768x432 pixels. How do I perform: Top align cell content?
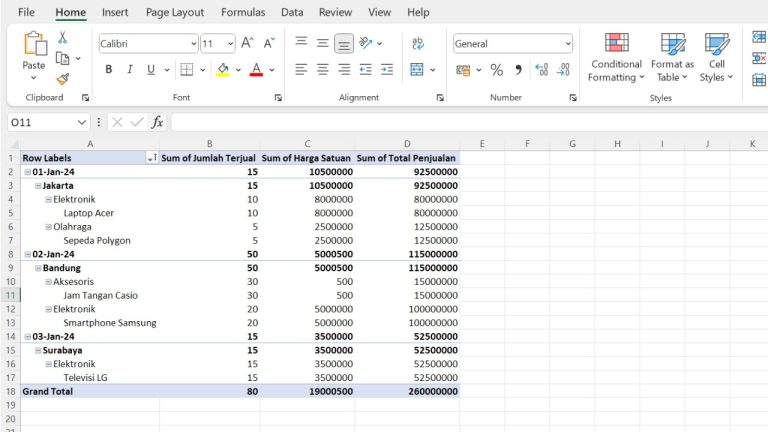pos(301,42)
